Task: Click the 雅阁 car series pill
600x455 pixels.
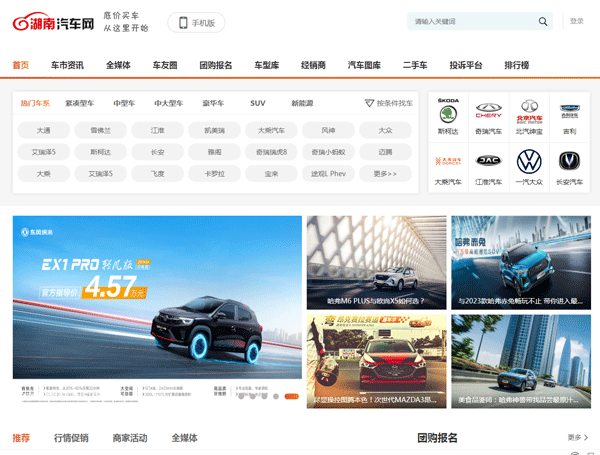Action: click(x=215, y=152)
